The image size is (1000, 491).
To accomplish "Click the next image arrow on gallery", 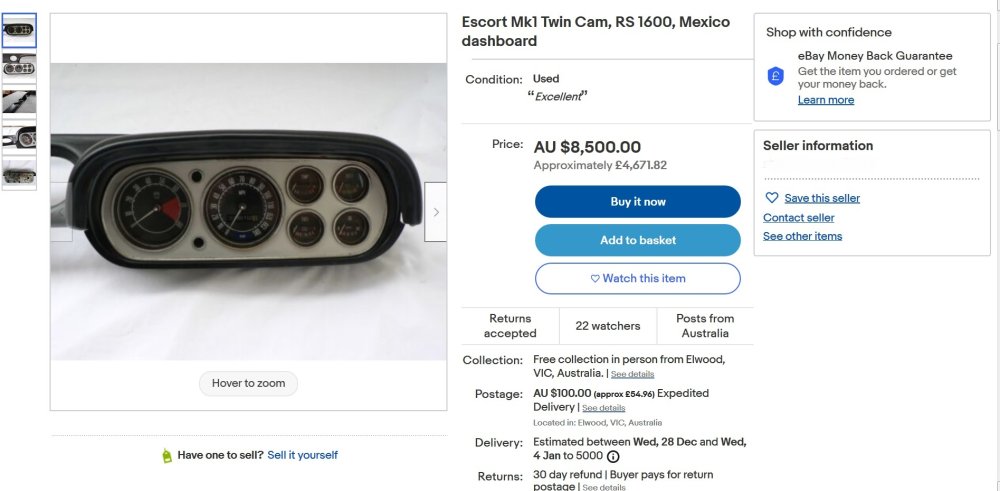I will click(x=436, y=212).
